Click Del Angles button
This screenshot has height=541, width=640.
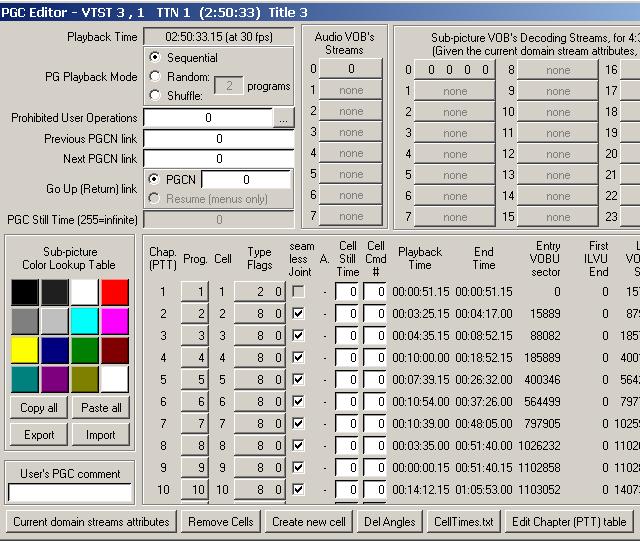tap(389, 522)
